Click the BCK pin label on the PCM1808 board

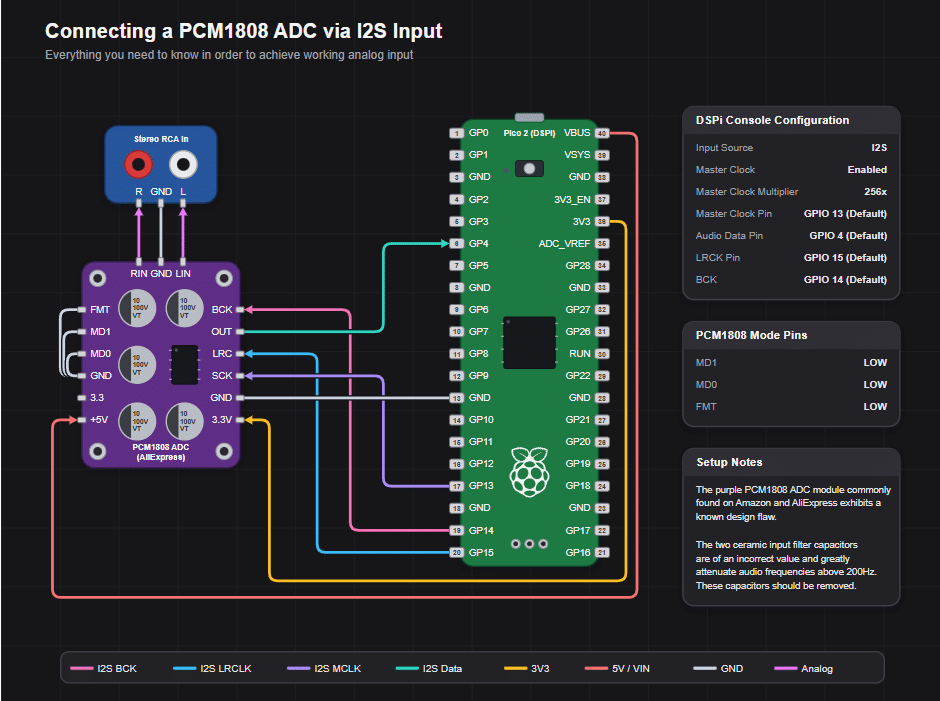(x=222, y=309)
